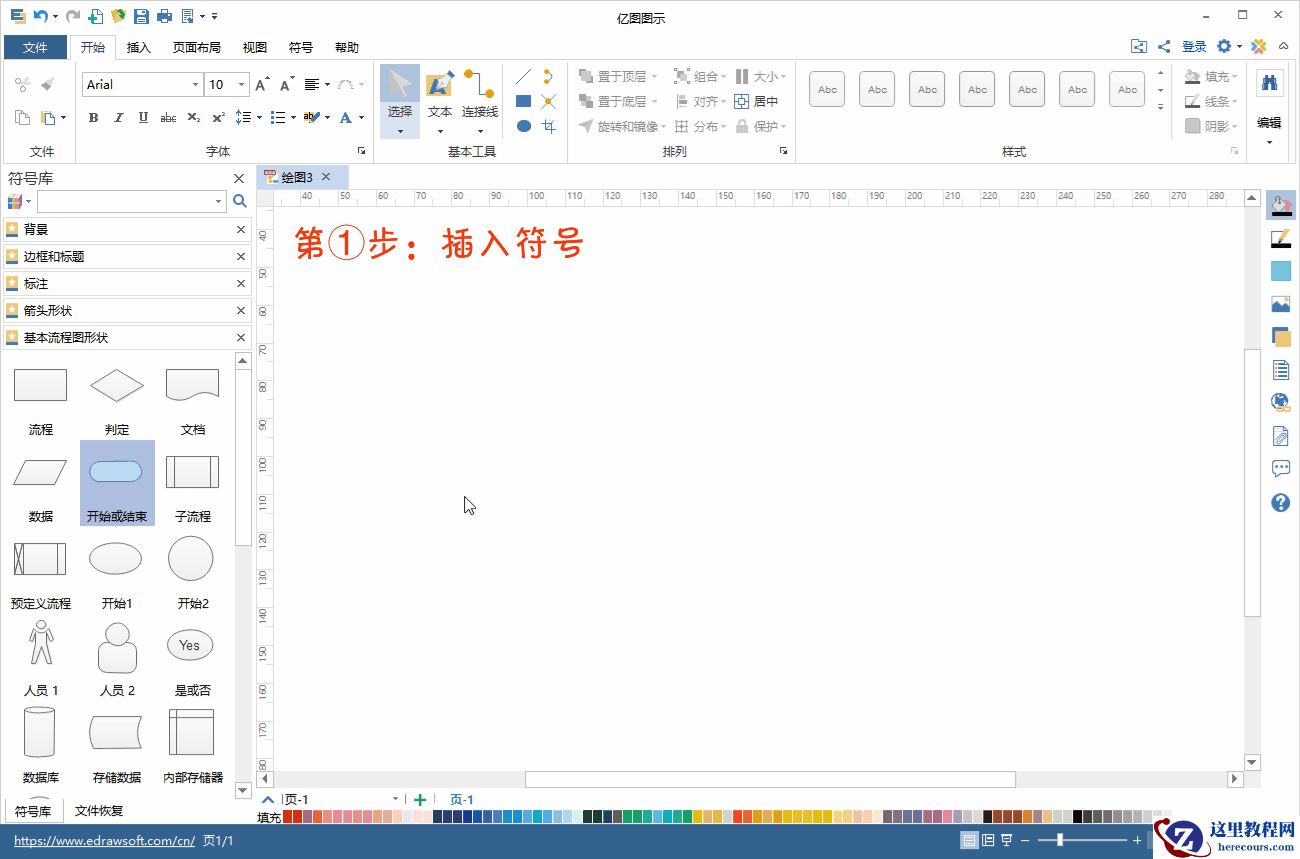Open the font size dropdown

[x=240, y=84]
